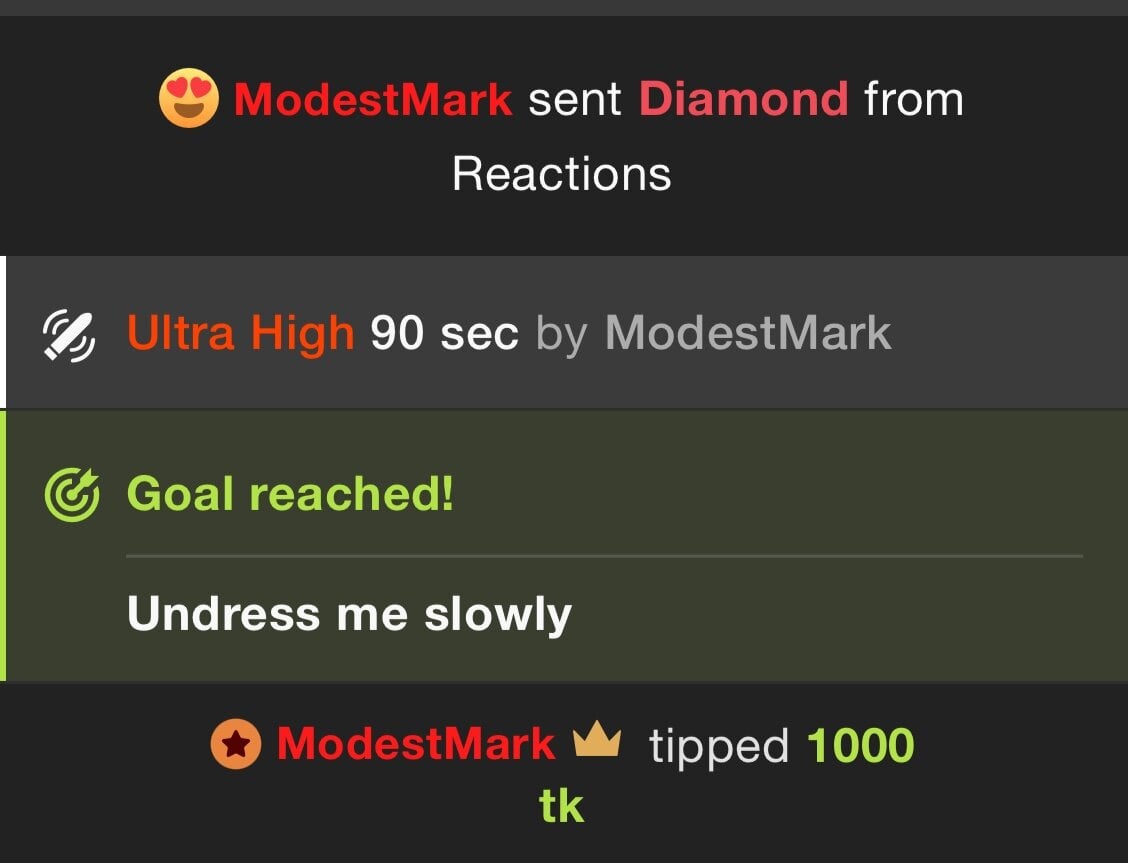1128x863 pixels.
Task: Open ModestMark's profile from Diamond message
Action: tap(373, 99)
